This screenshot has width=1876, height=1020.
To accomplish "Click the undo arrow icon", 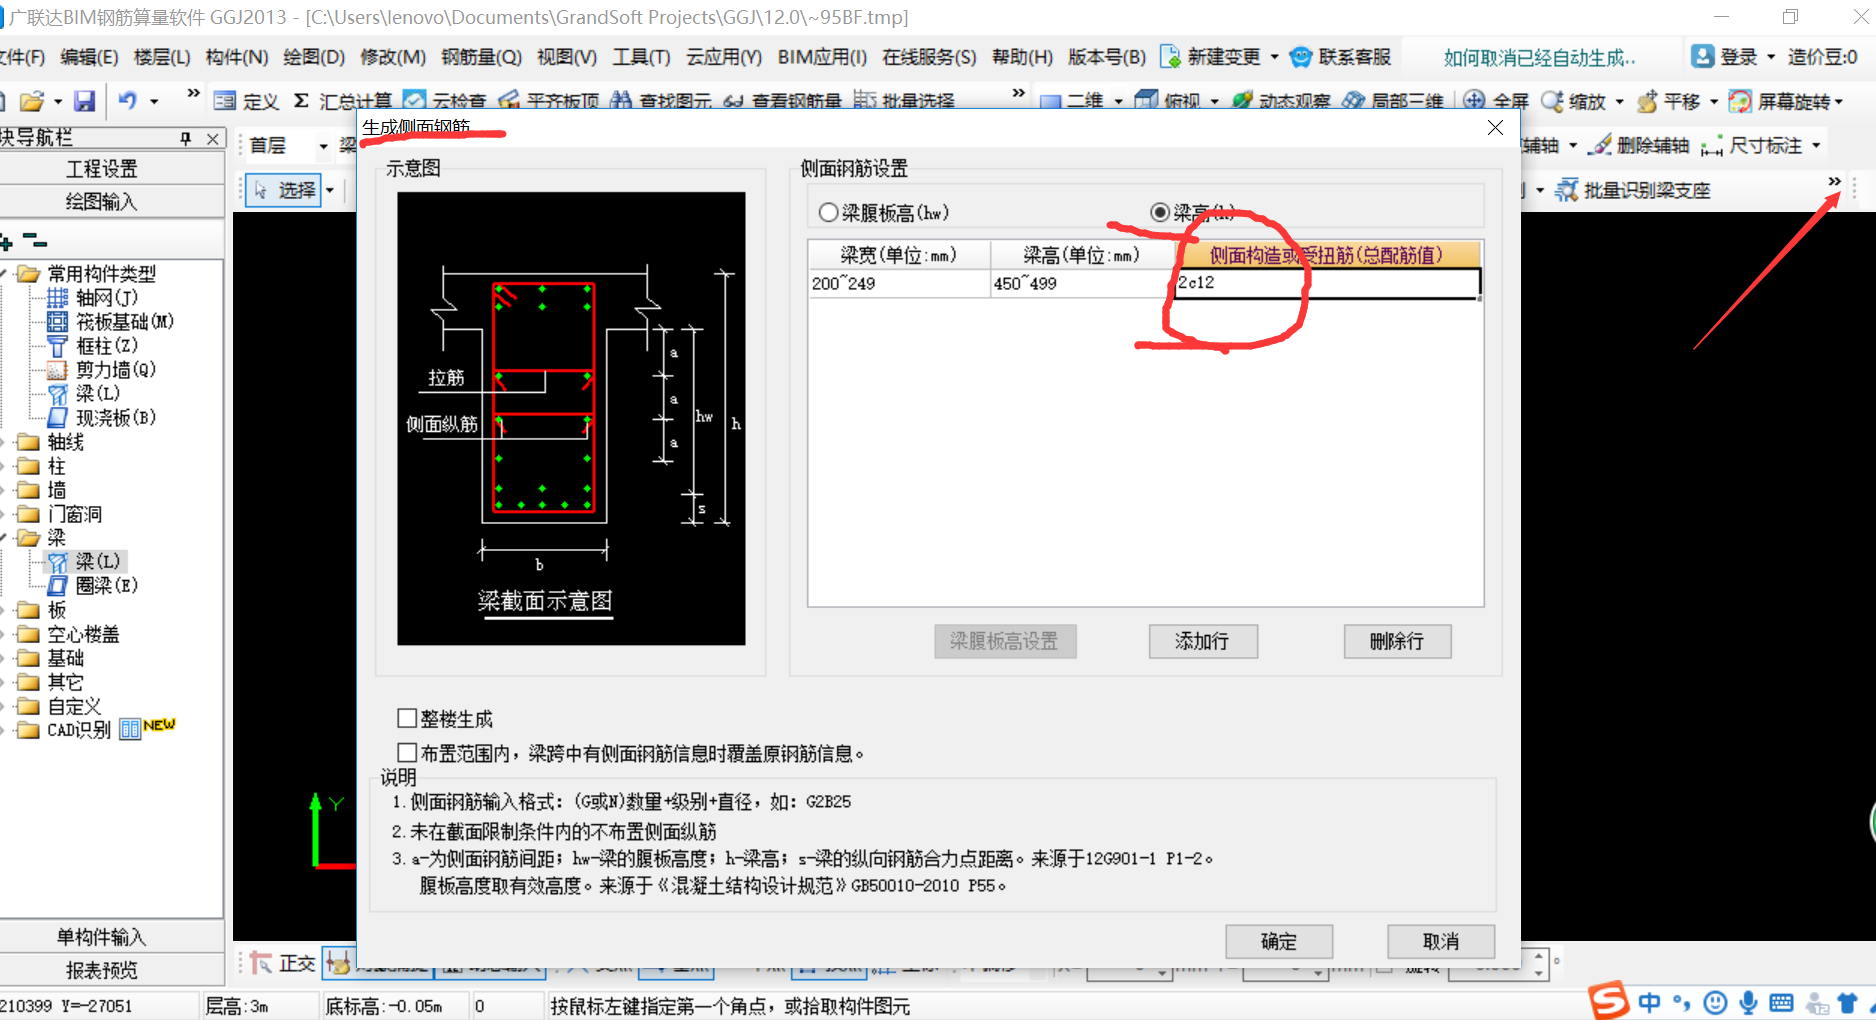I will [127, 101].
